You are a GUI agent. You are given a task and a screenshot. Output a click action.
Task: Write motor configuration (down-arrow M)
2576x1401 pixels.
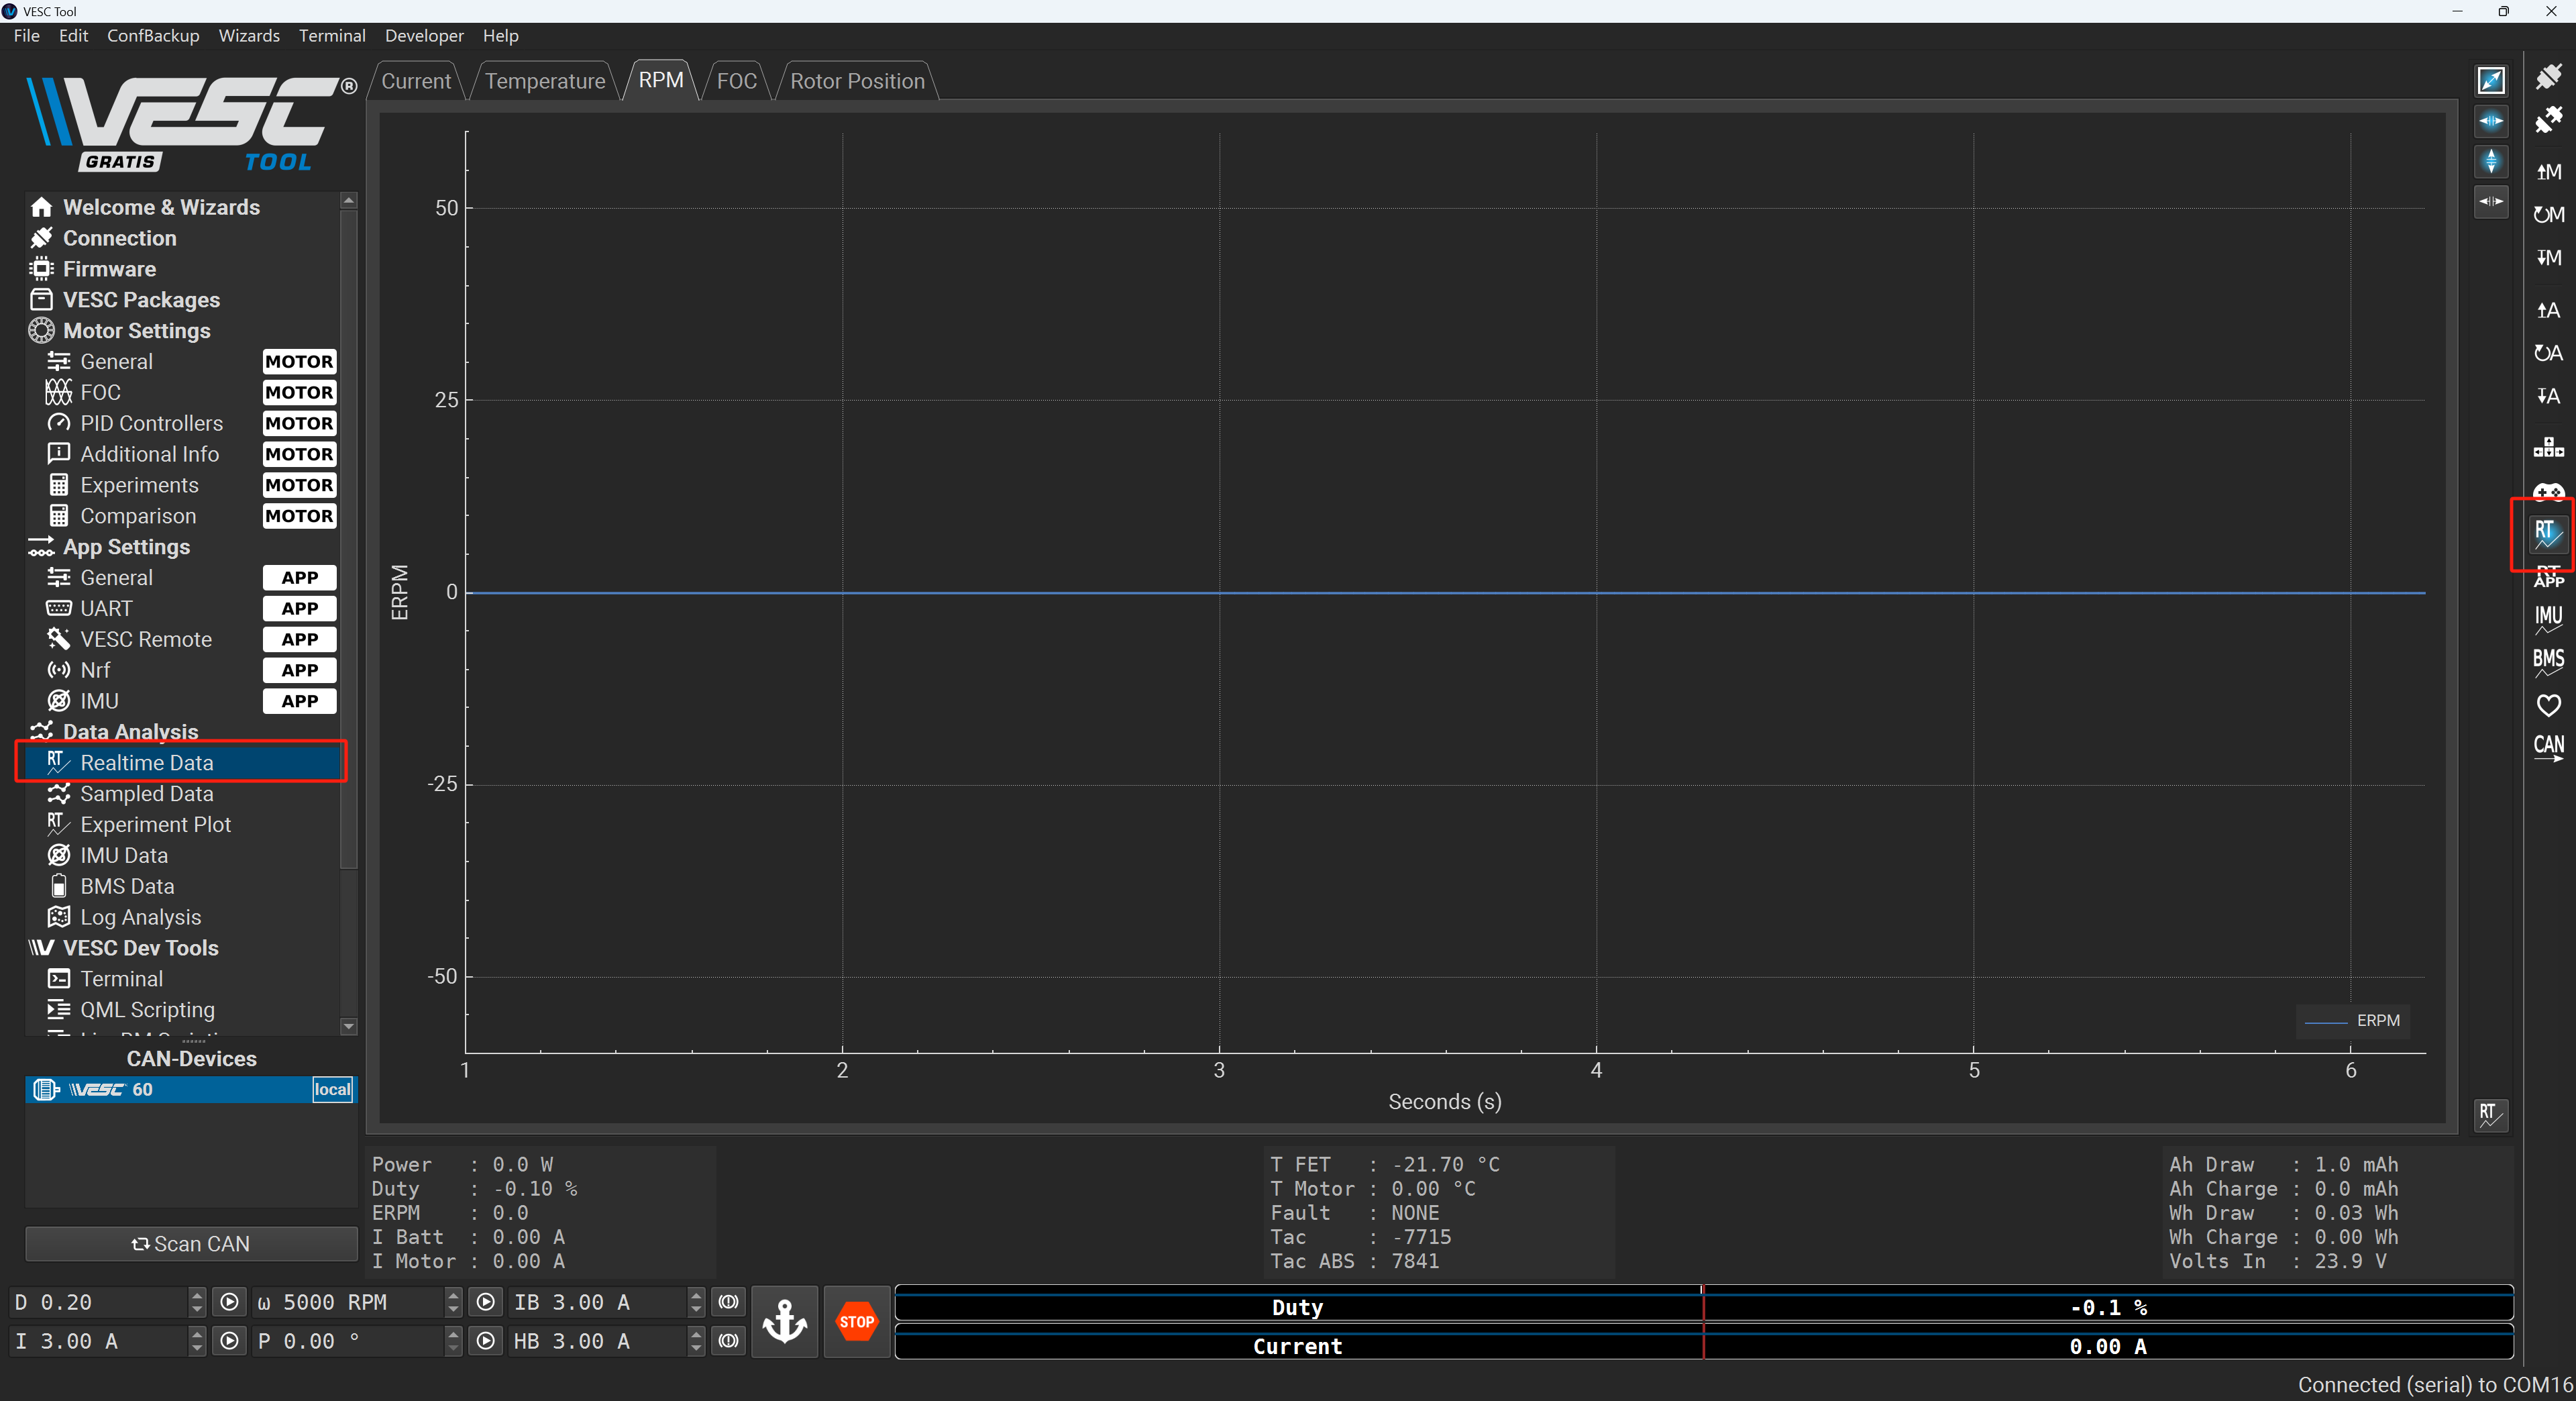[x=2549, y=258]
